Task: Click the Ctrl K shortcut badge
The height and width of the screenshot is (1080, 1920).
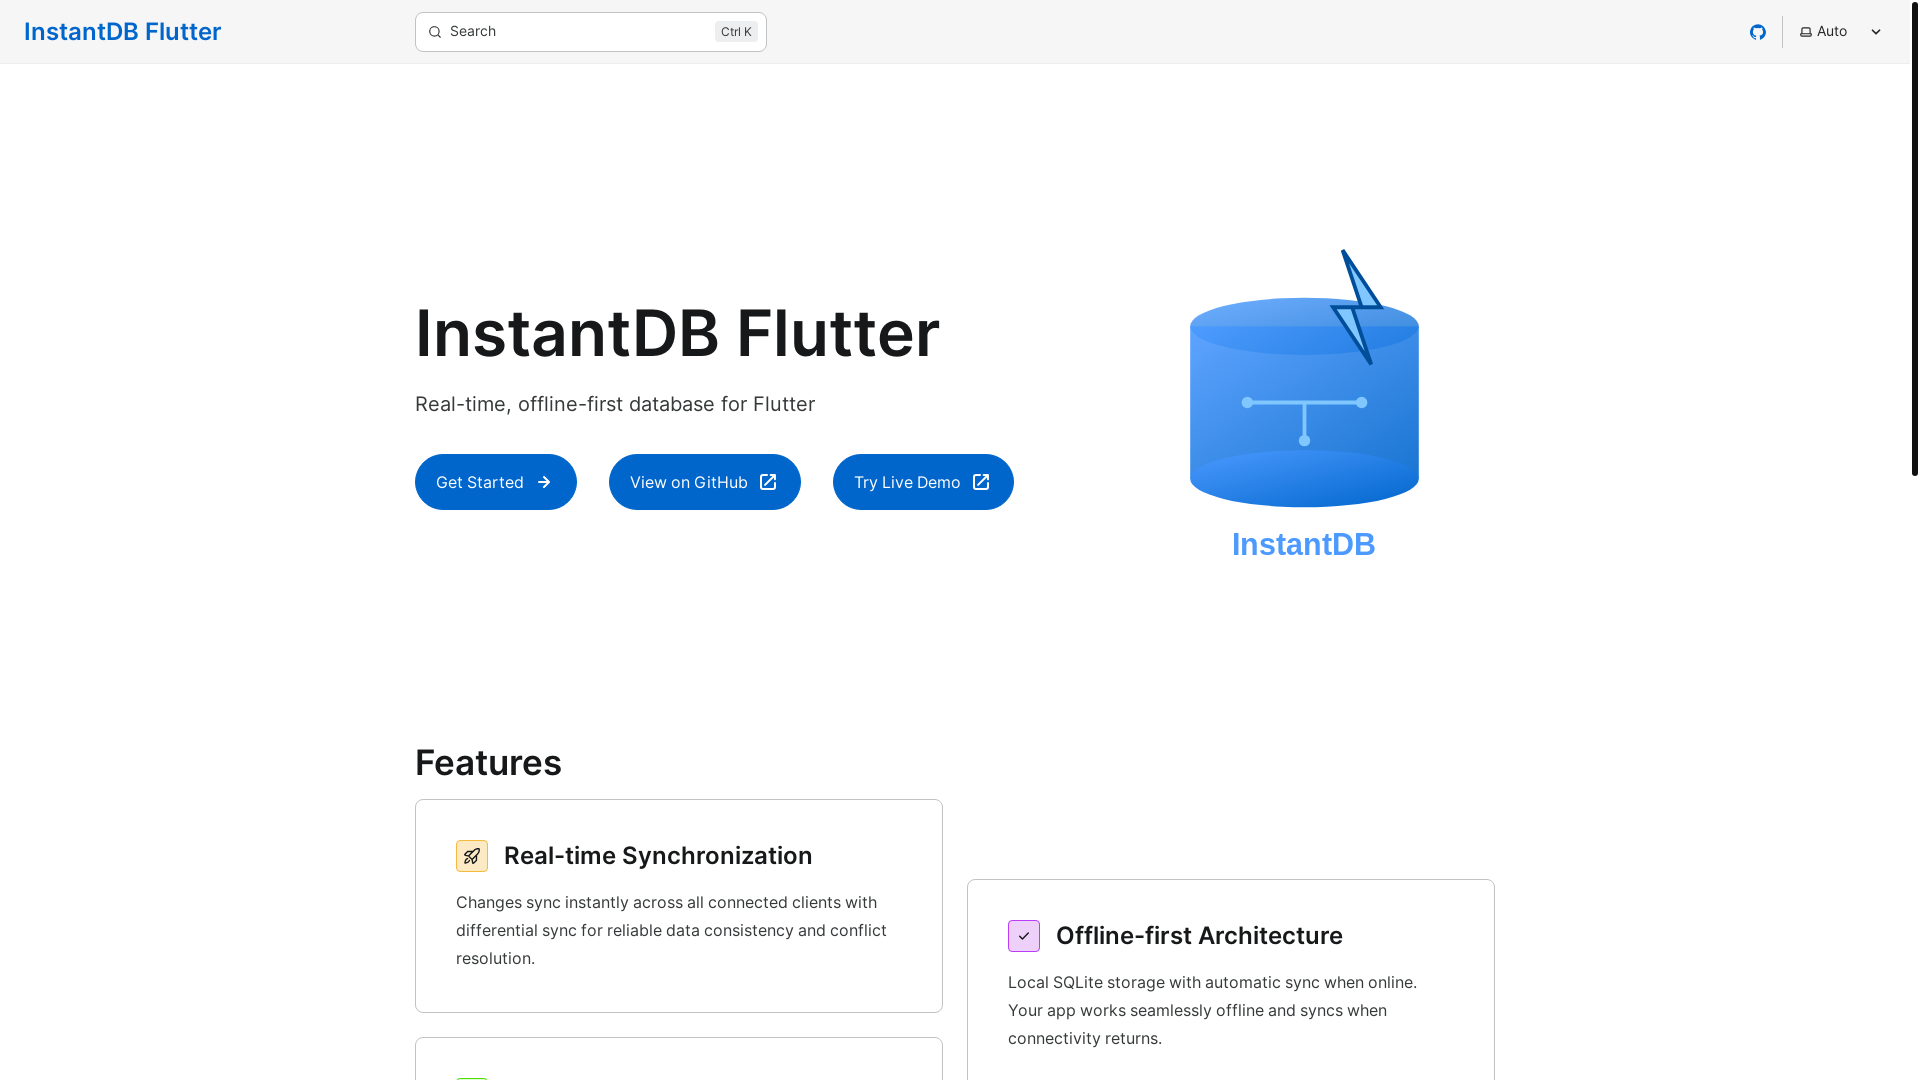Action: [x=736, y=32]
